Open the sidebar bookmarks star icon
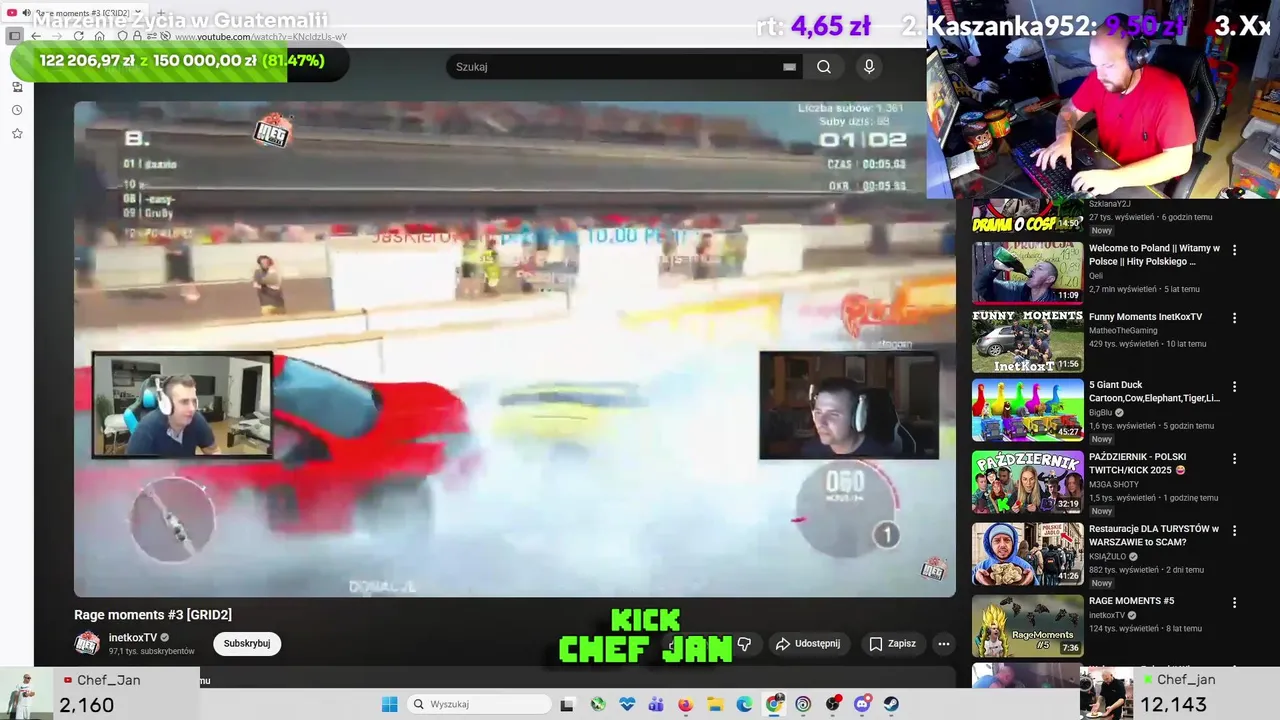This screenshot has width=1280, height=720. click(x=17, y=133)
